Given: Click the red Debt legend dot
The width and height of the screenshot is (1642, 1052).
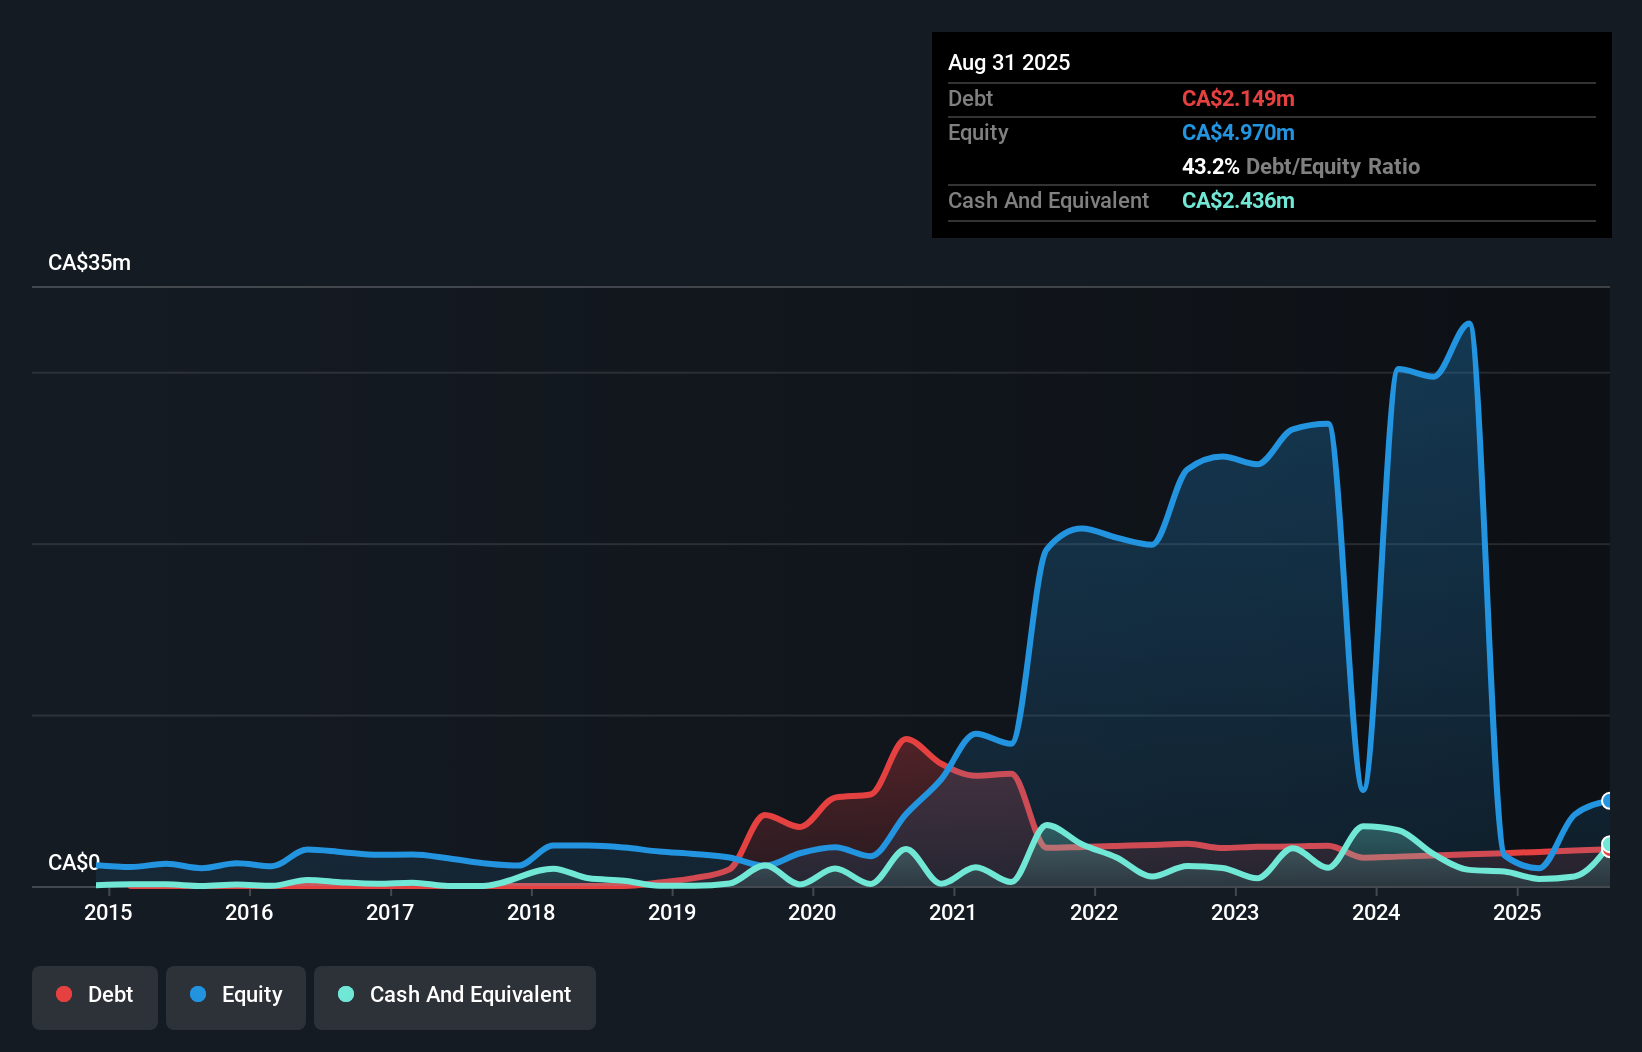Looking at the screenshot, I should (64, 994).
